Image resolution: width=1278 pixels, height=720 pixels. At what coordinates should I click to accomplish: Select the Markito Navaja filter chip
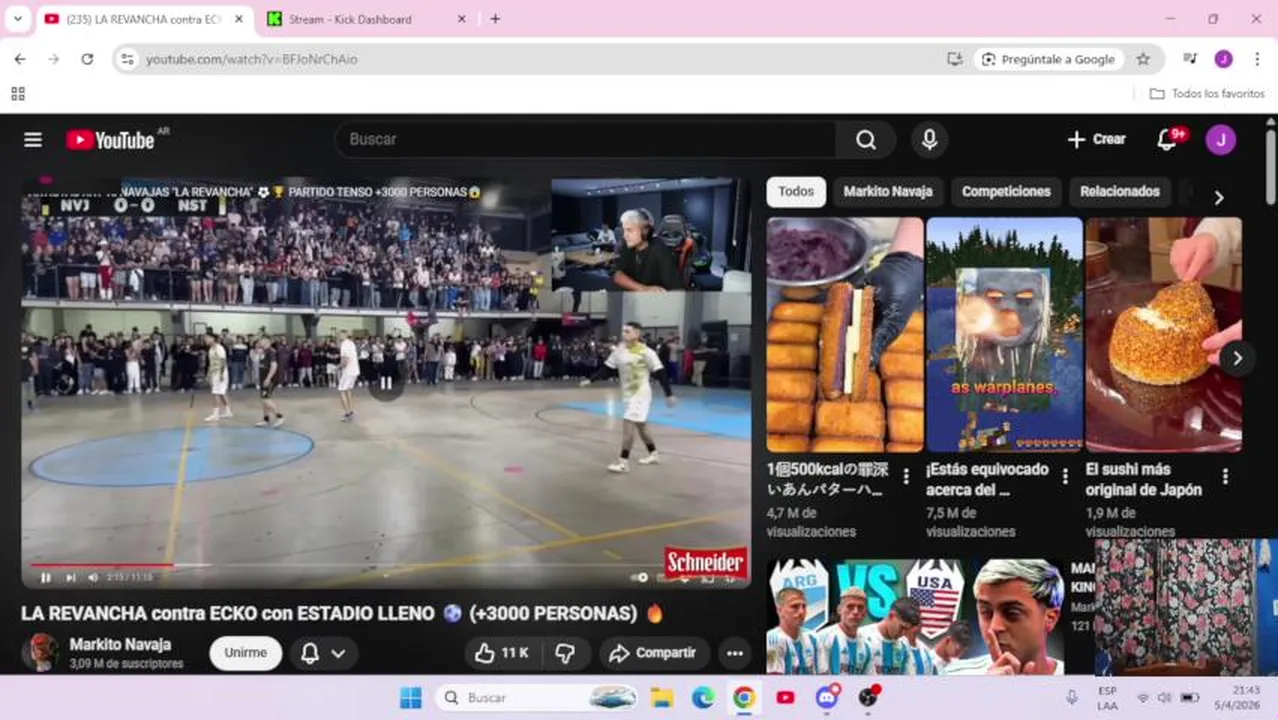click(x=887, y=192)
